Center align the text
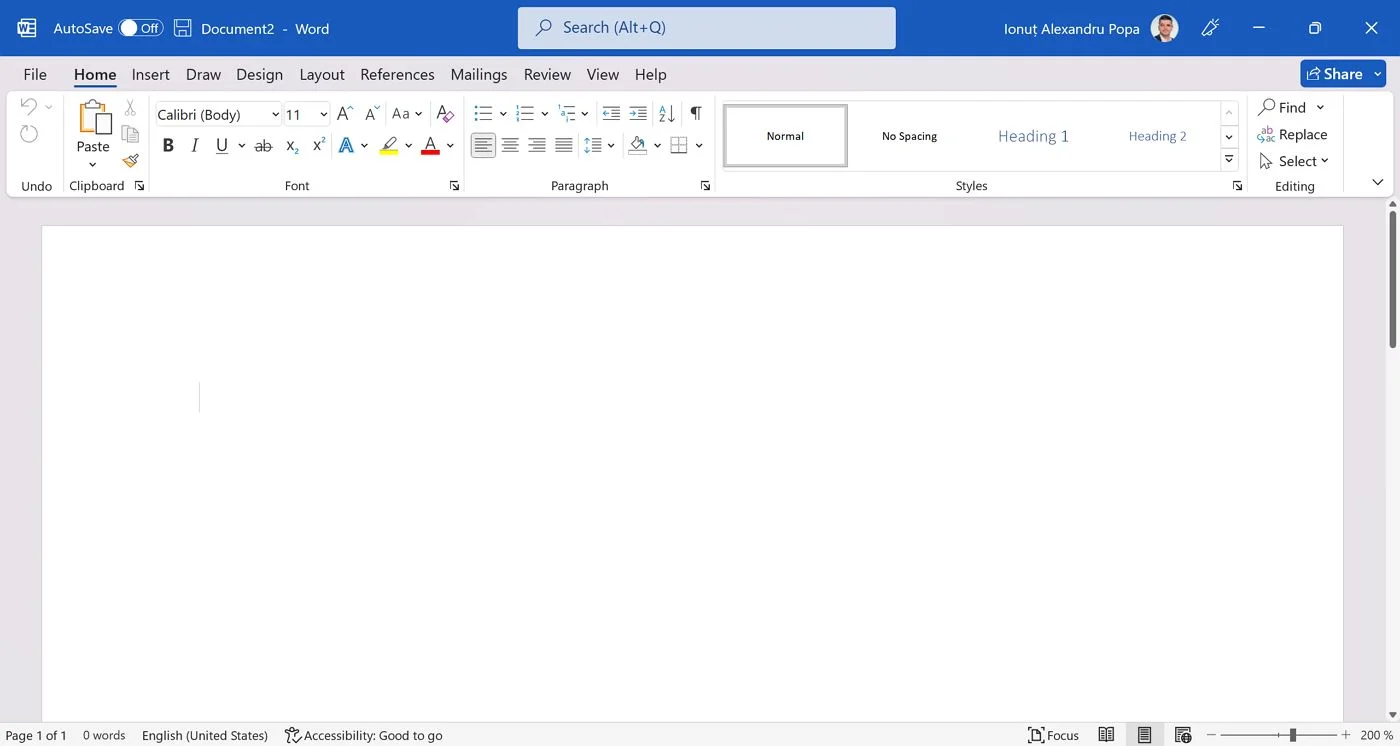Image resolution: width=1400 pixels, height=746 pixels. pos(510,146)
